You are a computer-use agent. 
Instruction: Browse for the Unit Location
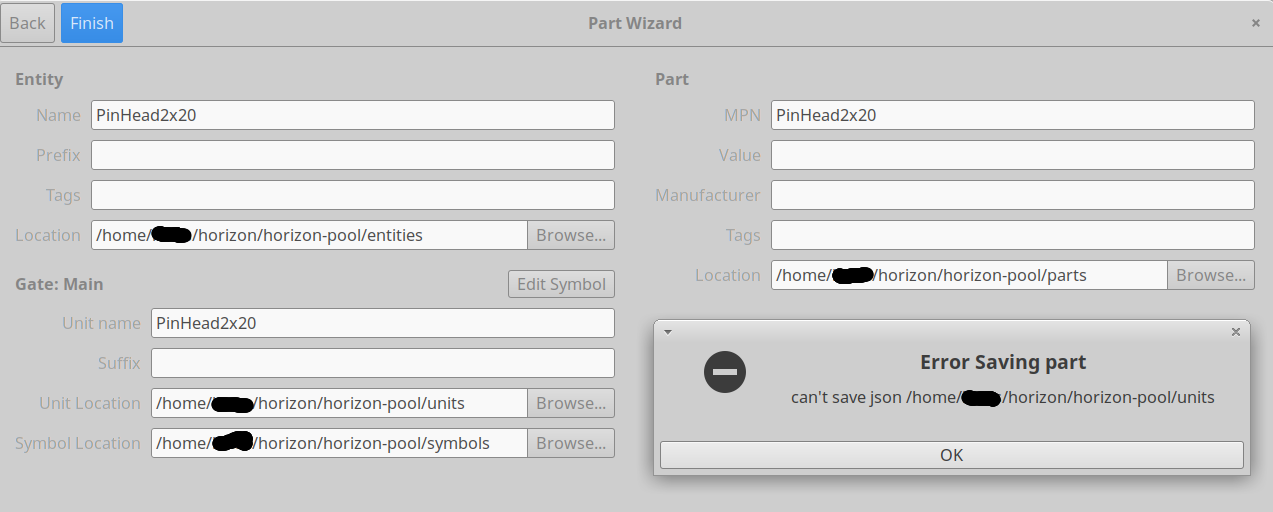click(x=571, y=403)
